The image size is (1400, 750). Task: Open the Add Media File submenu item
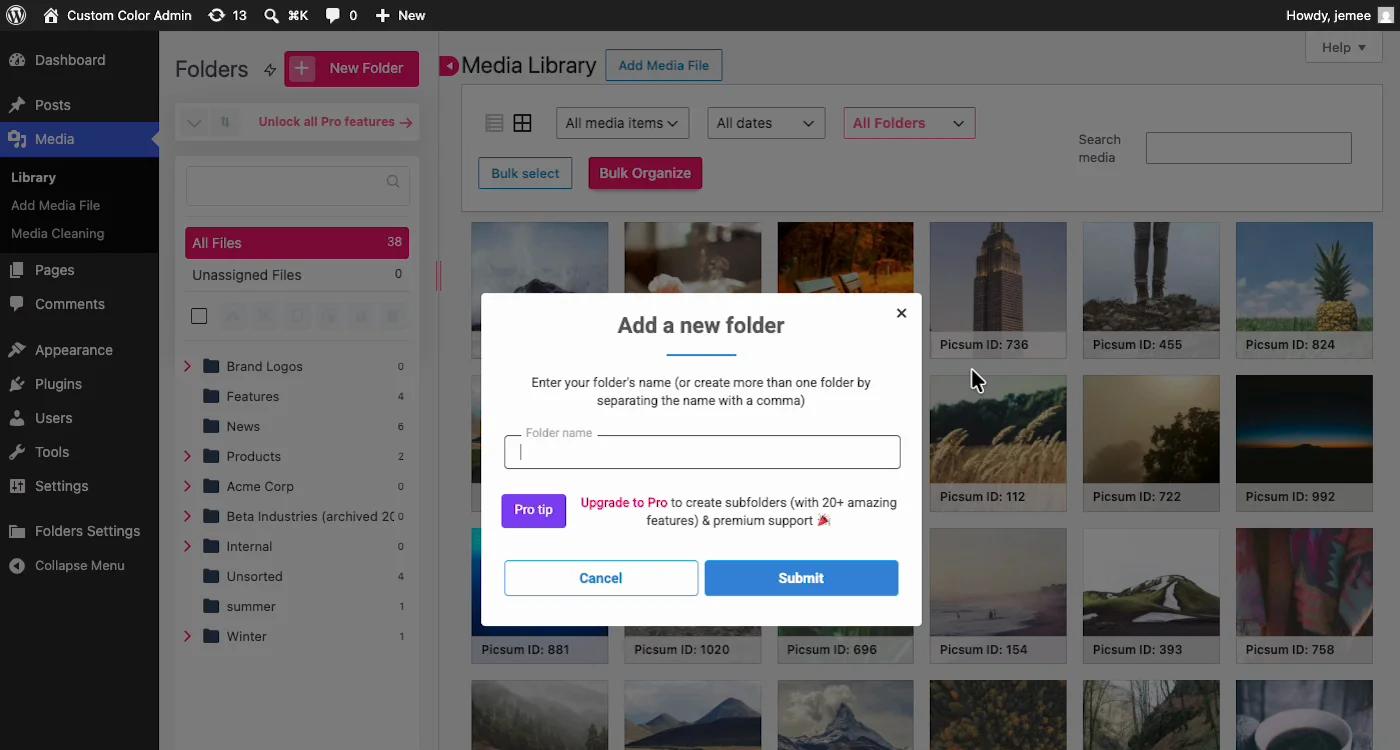(x=55, y=205)
